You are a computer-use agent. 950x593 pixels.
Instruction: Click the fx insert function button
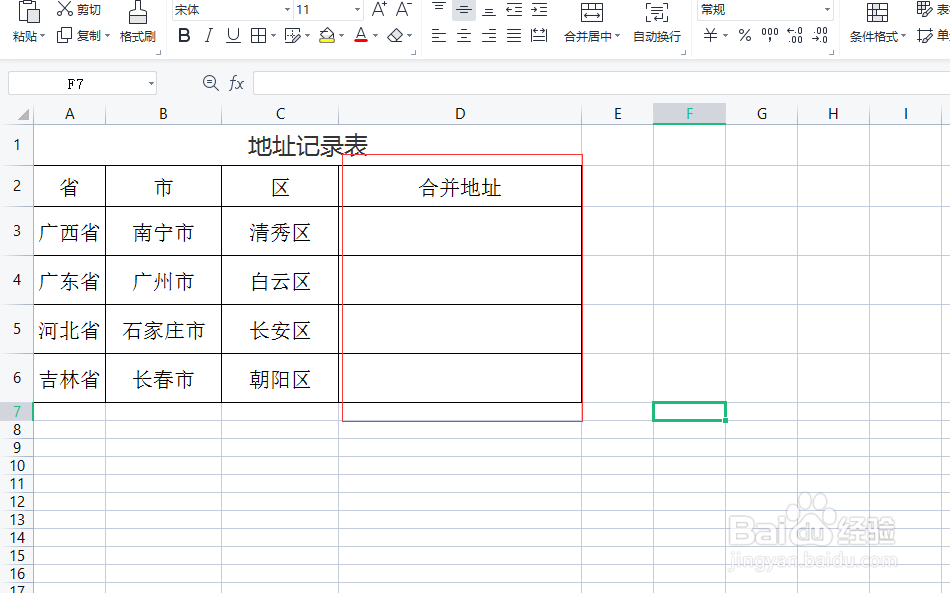tap(236, 83)
